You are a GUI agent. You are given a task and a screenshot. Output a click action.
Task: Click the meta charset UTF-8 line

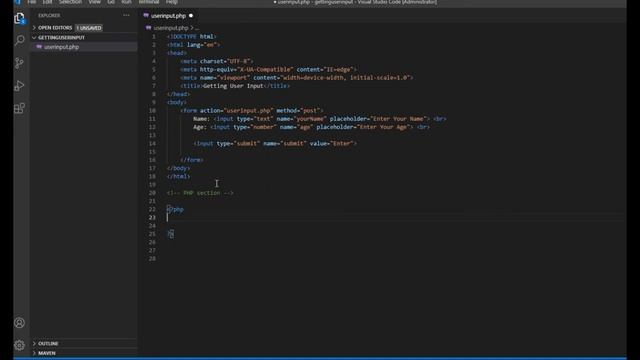click(x=217, y=61)
